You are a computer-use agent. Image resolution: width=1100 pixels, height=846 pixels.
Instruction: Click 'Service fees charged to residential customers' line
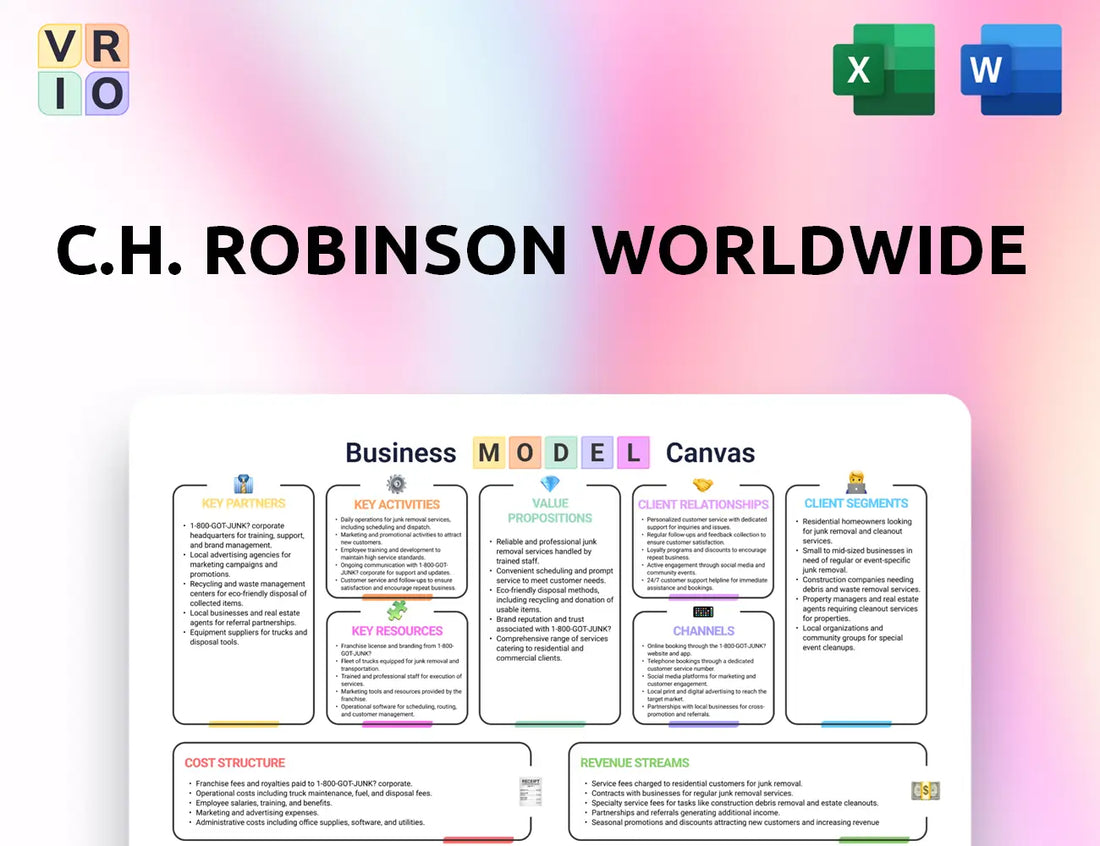tap(696, 784)
